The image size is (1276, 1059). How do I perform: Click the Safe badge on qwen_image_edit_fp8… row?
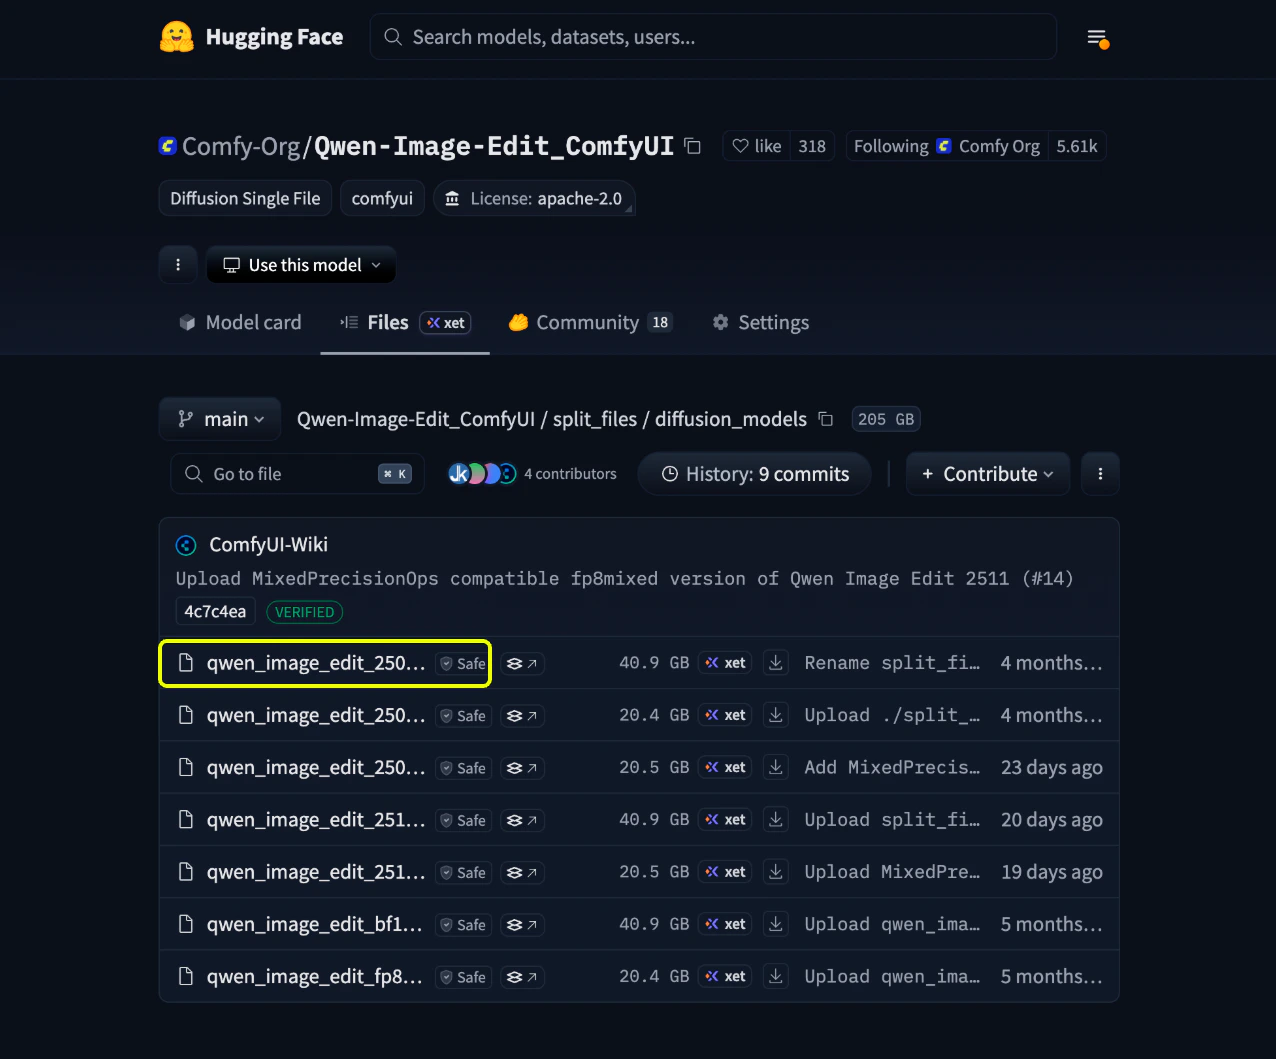pyautogui.click(x=463, y=977)
